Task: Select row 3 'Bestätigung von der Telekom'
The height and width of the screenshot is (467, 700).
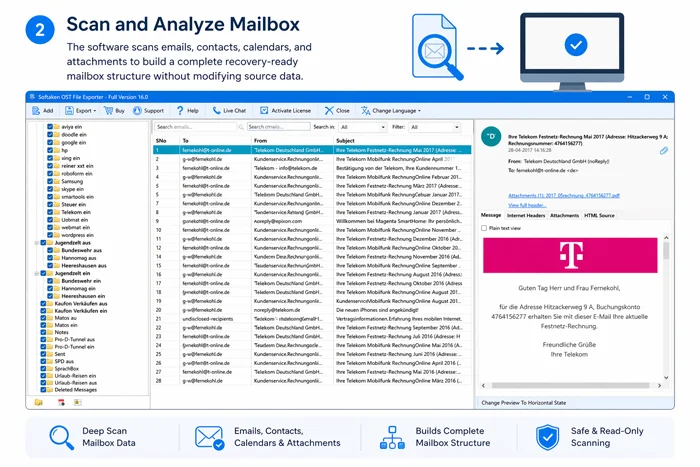Action: (312, 168)
